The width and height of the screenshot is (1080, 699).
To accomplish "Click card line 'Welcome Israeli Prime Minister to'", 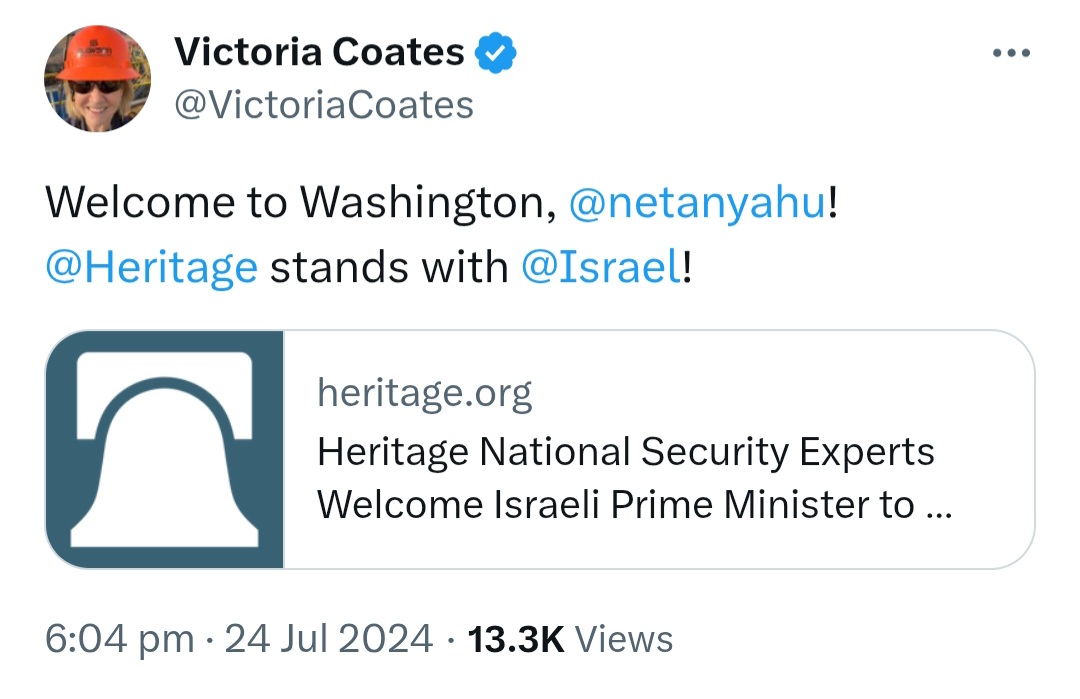I will click(x=615, y=505).
